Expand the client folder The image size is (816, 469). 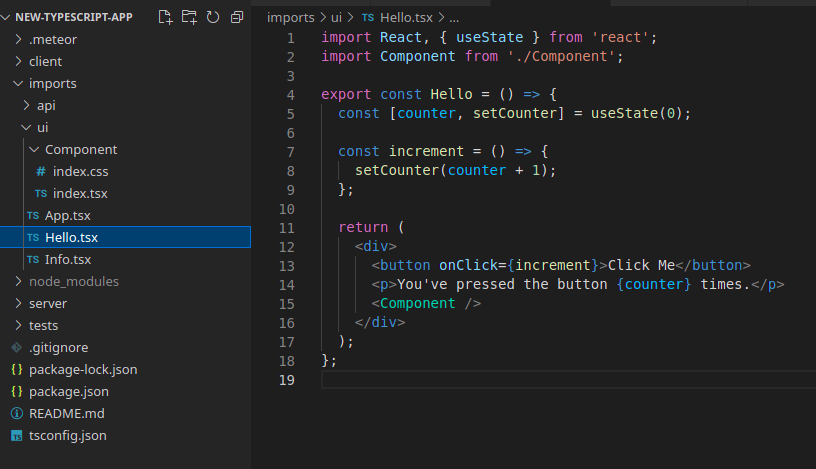click(x=18, y=61)
